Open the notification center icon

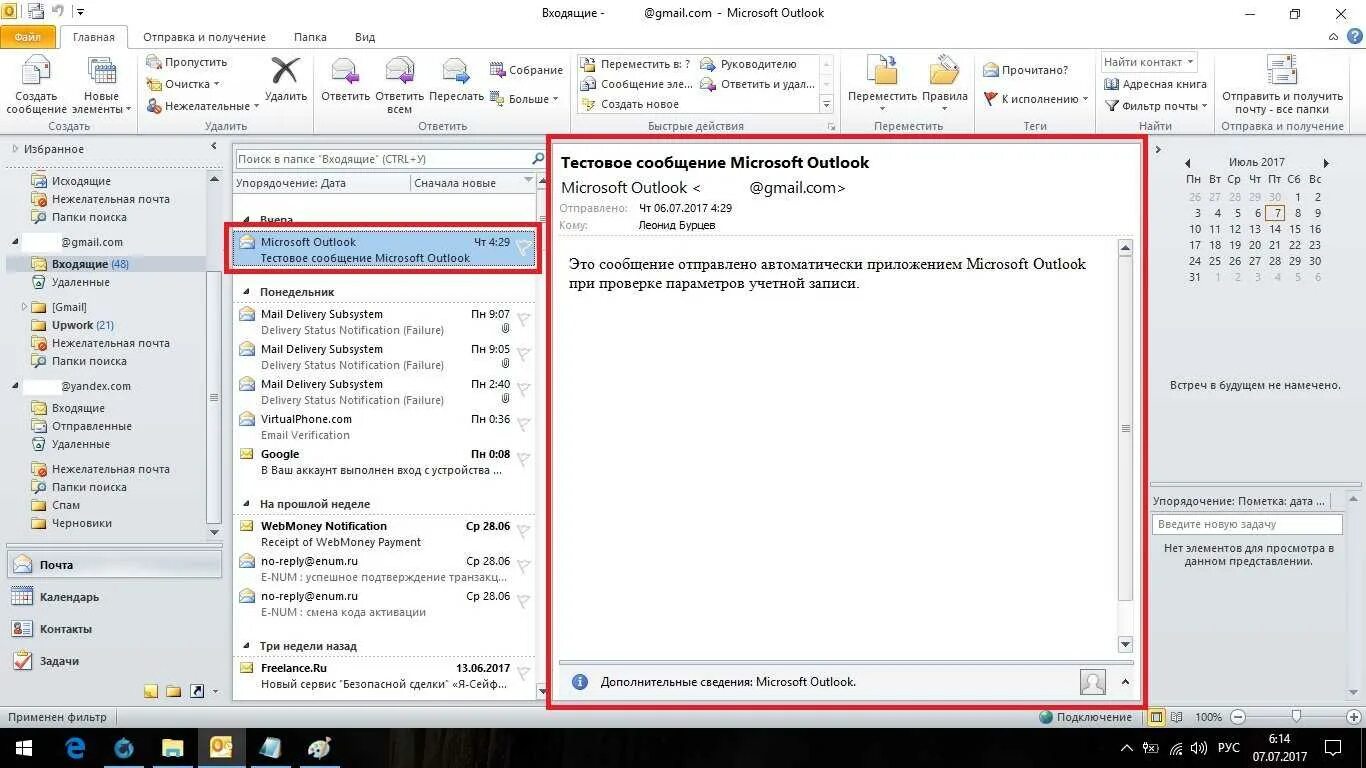[x=1333, y=747]
